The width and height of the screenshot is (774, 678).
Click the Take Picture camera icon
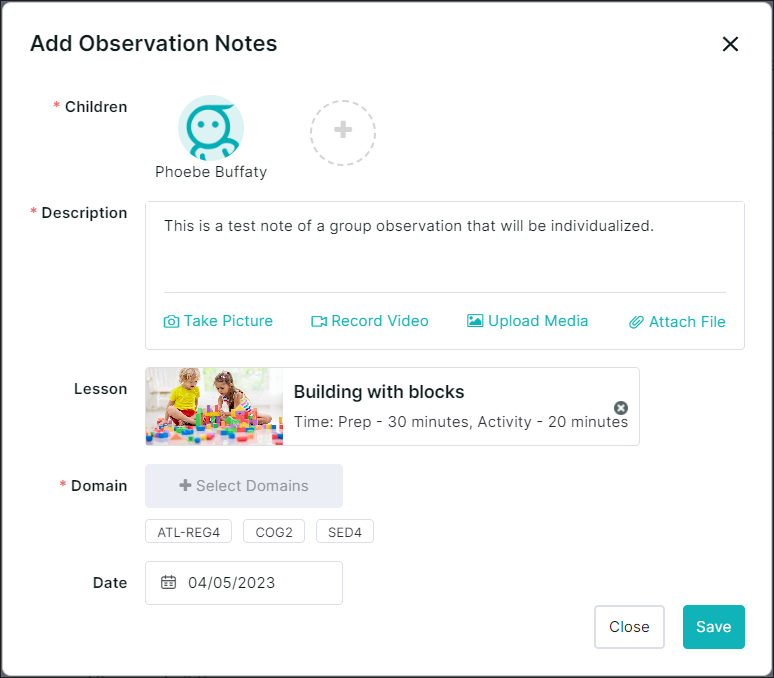tap(172, 322)
